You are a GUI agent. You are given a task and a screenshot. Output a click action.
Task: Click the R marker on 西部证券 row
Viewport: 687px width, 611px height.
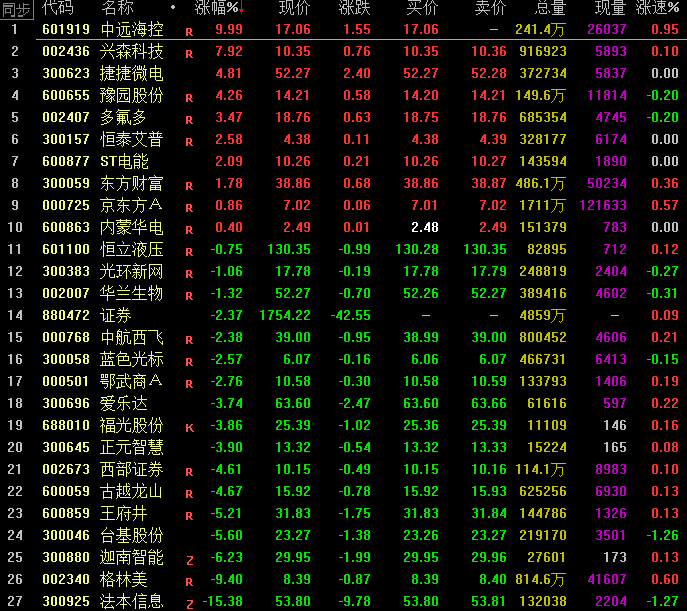click(x=189, y=472)
